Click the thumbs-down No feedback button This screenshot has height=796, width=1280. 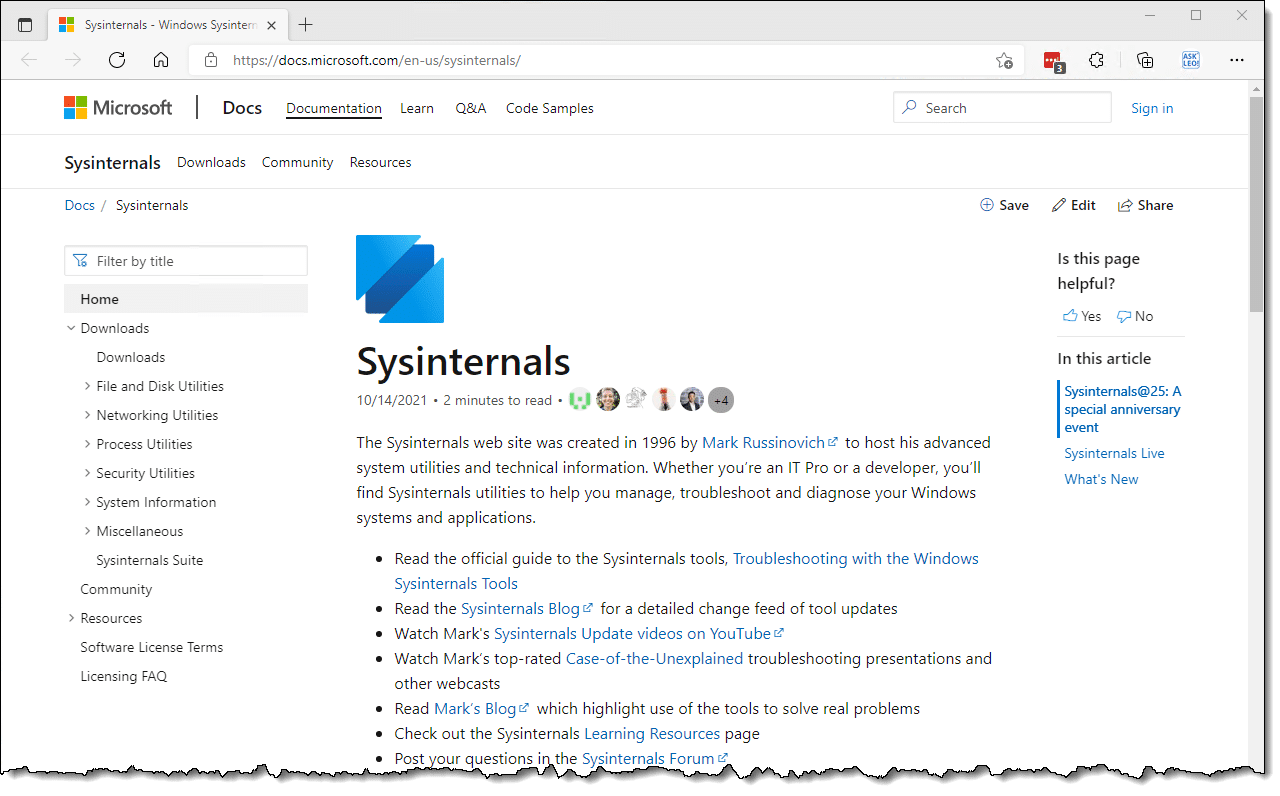click(1135, 316)
